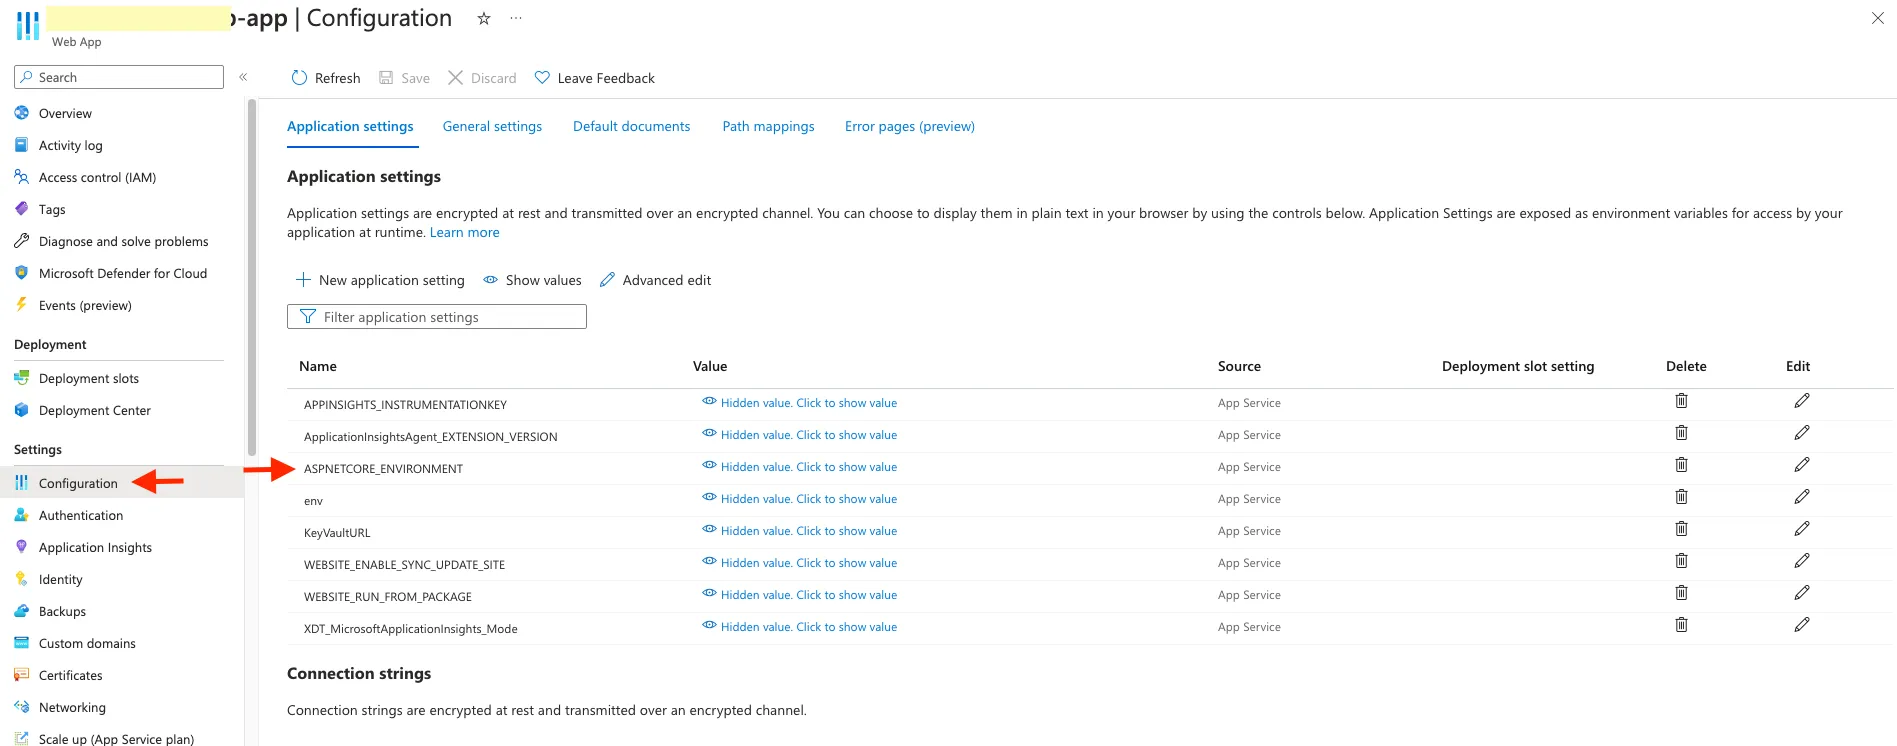Discard configuration changes
This screenshot has height=746, width=1897.
482,78
